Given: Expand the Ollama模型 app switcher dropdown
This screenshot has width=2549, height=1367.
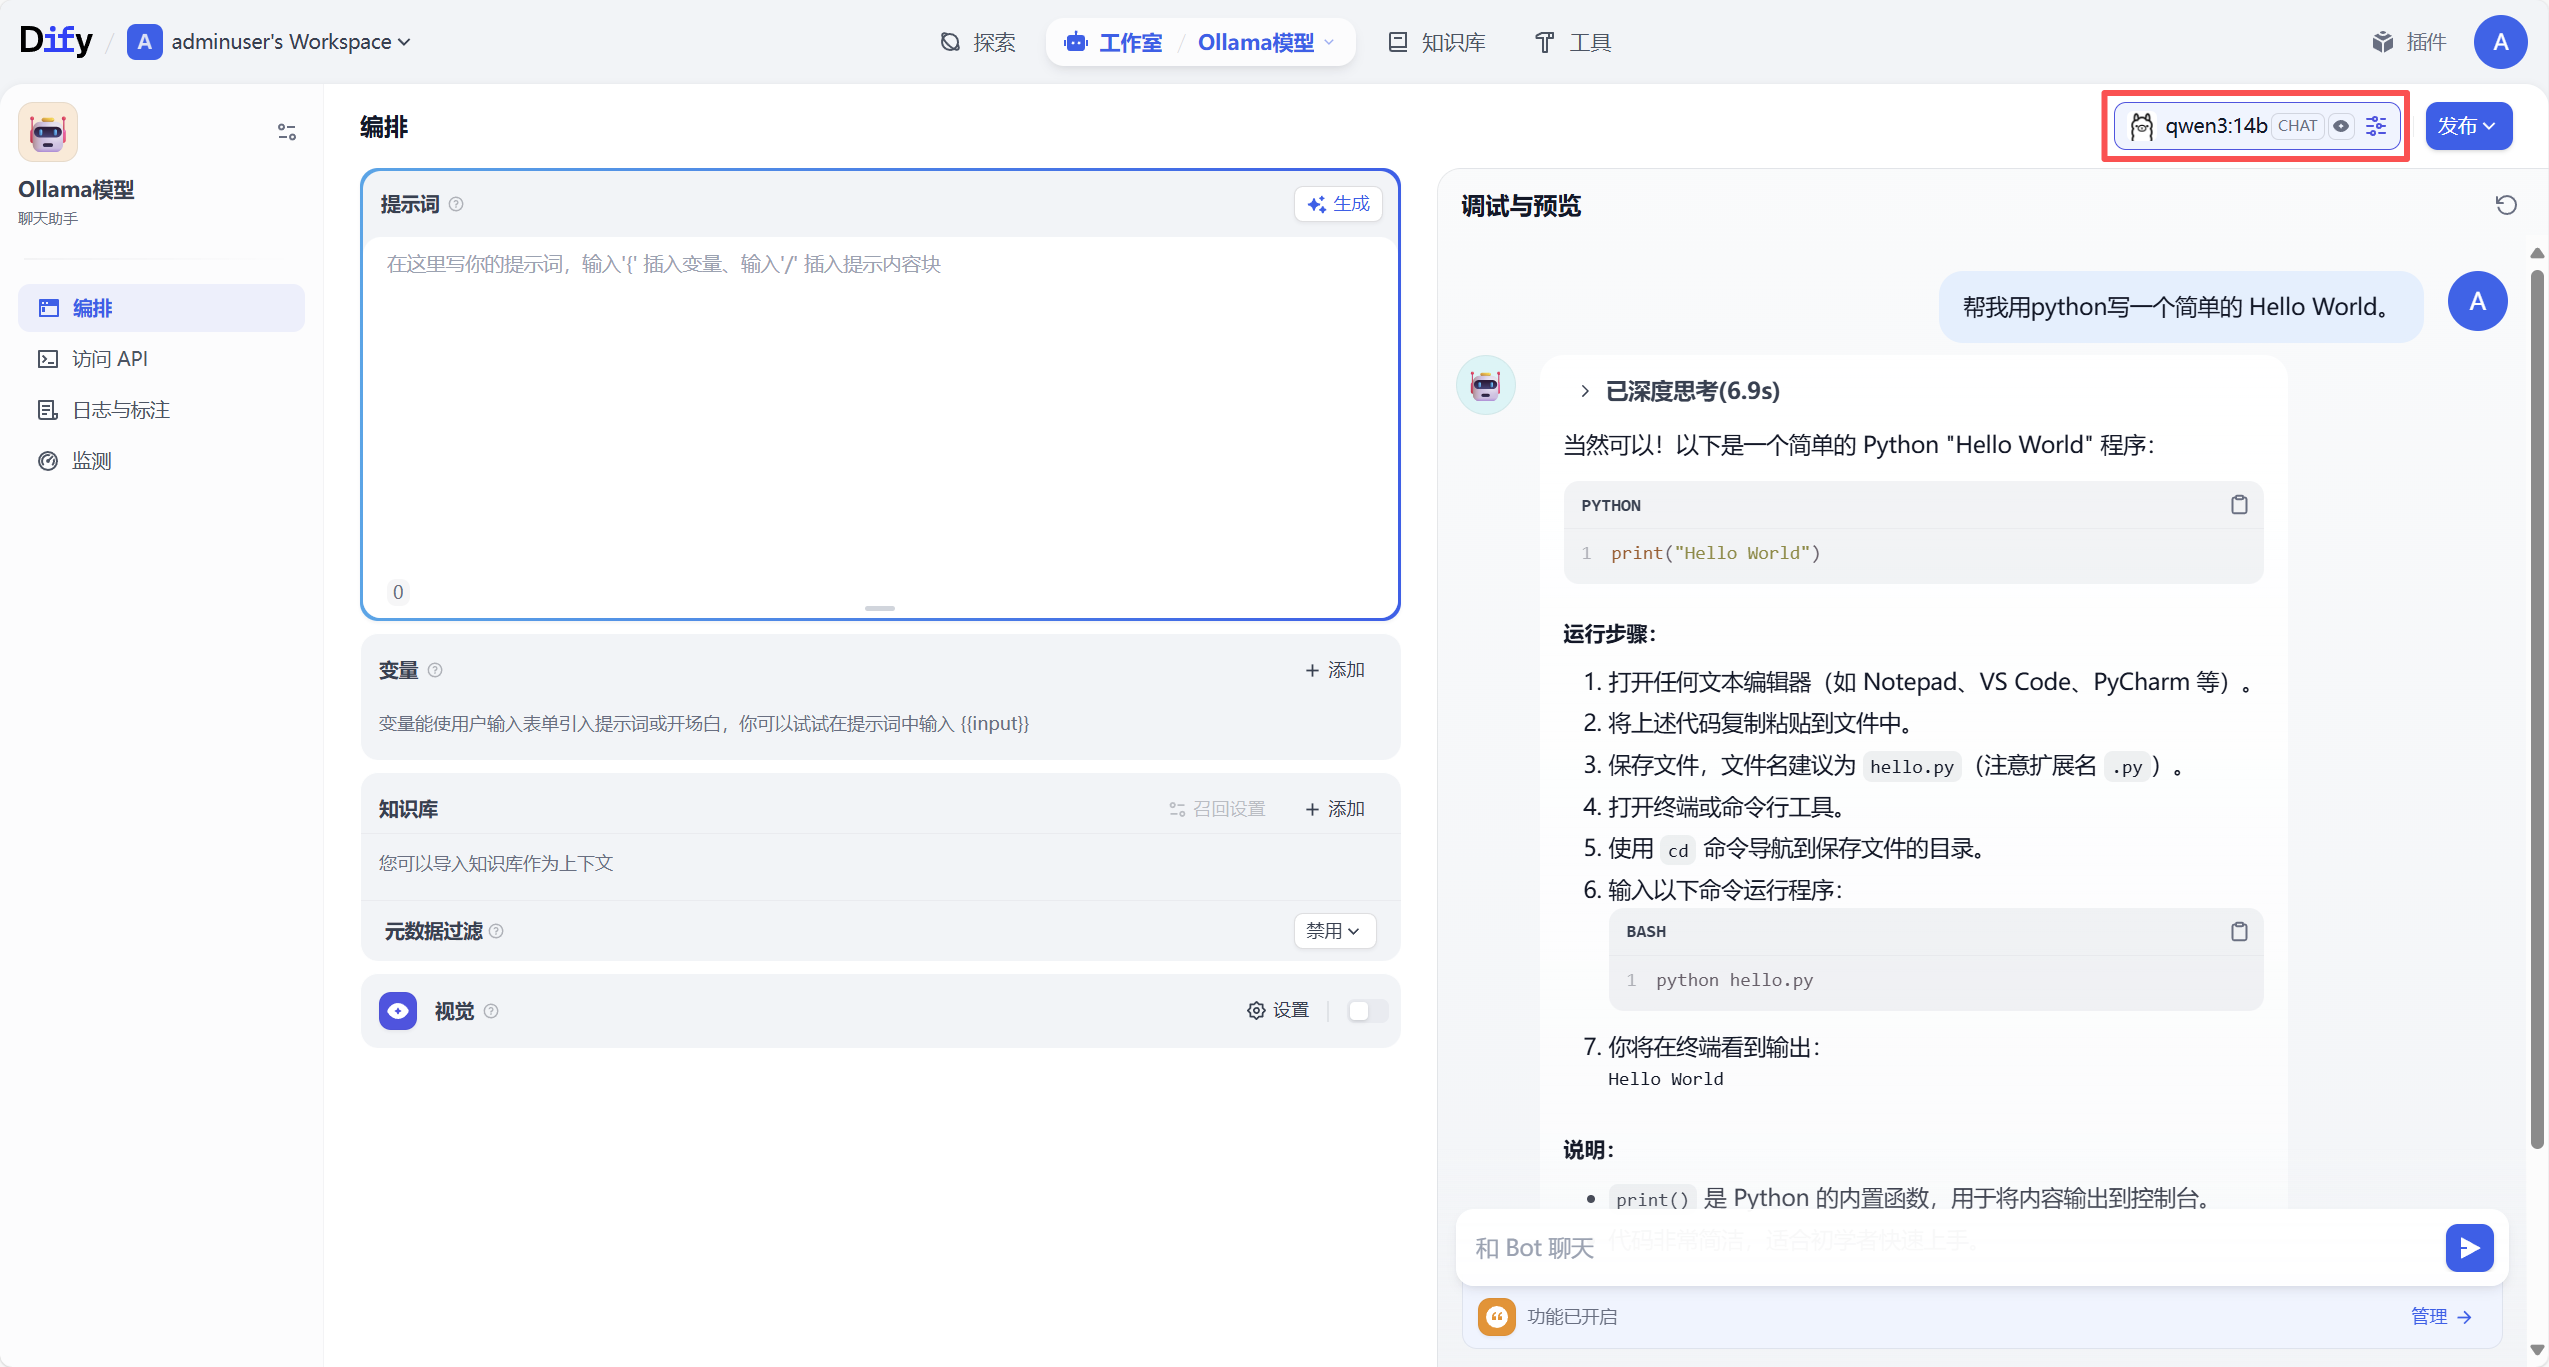Looking at the screenshot, I should click(1266, 42).
